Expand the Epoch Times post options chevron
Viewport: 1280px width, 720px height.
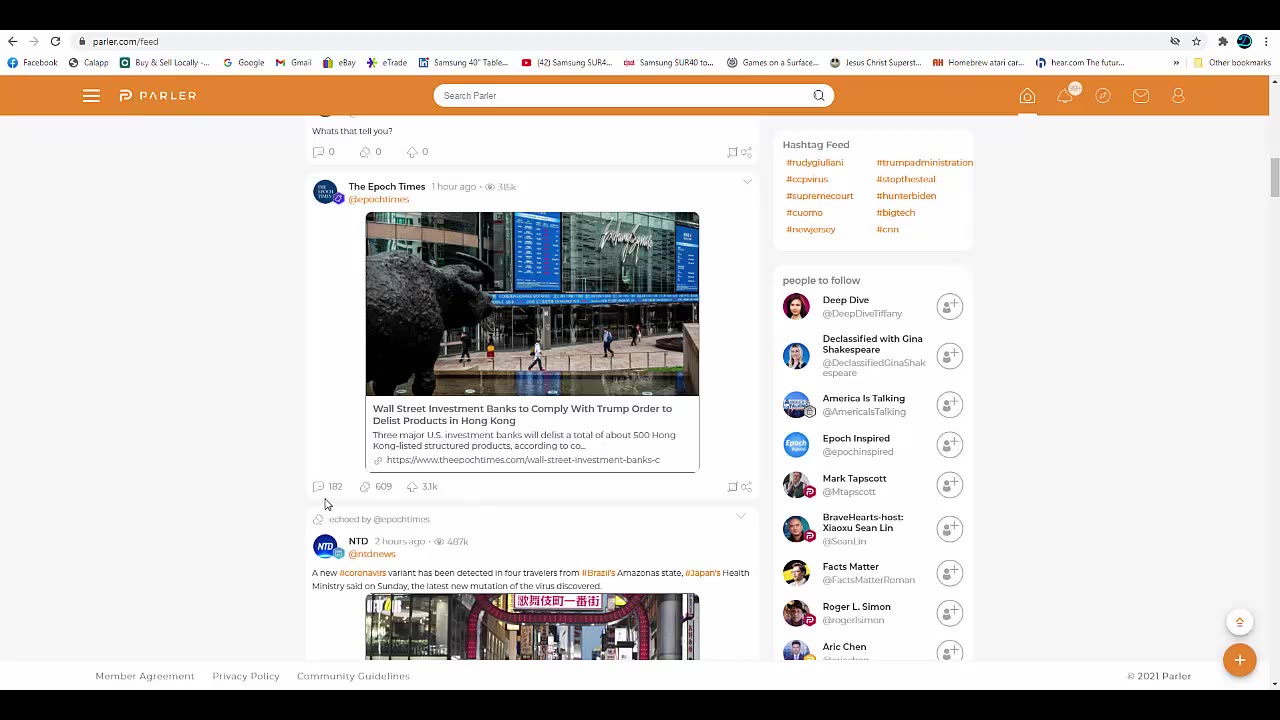point(747,182)
